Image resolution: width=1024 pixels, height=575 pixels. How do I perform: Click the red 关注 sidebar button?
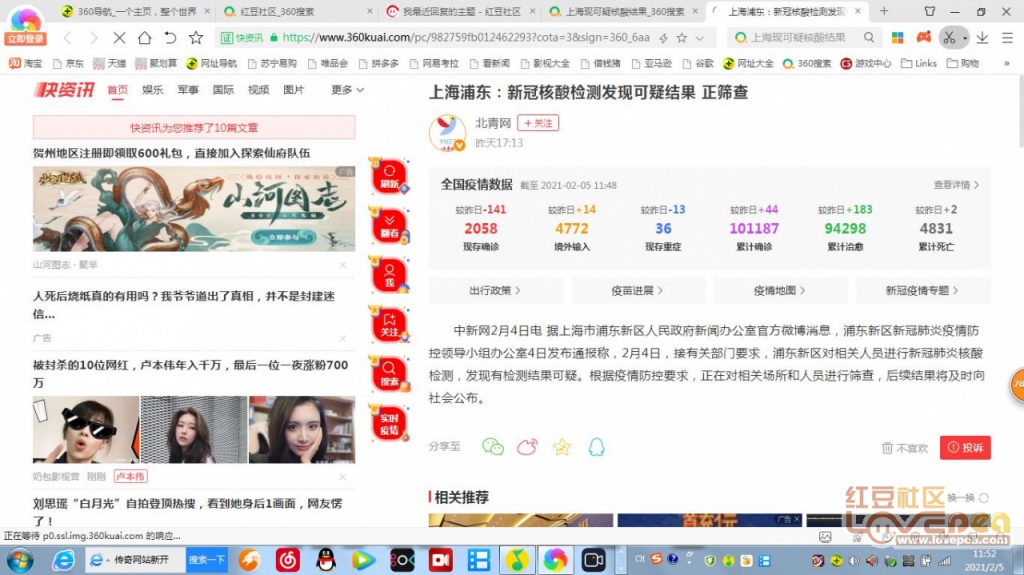pyautogui.click(x=389, y=325)
